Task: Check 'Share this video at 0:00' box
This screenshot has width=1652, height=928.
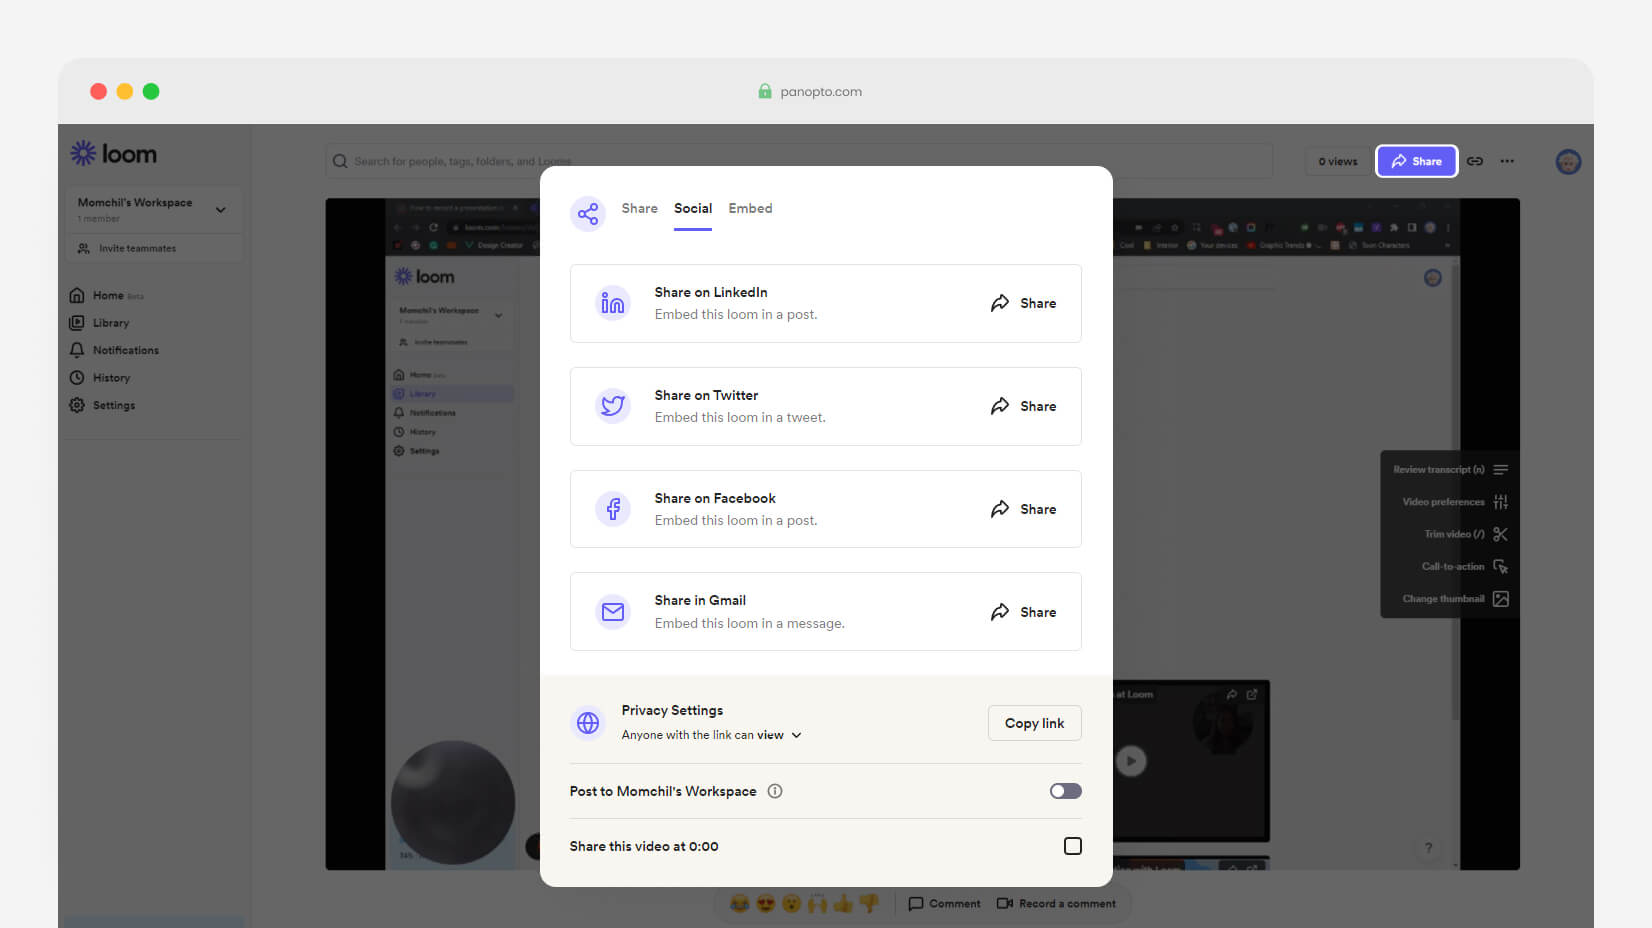Action: pyautogui.click(x=1073, y=846)
